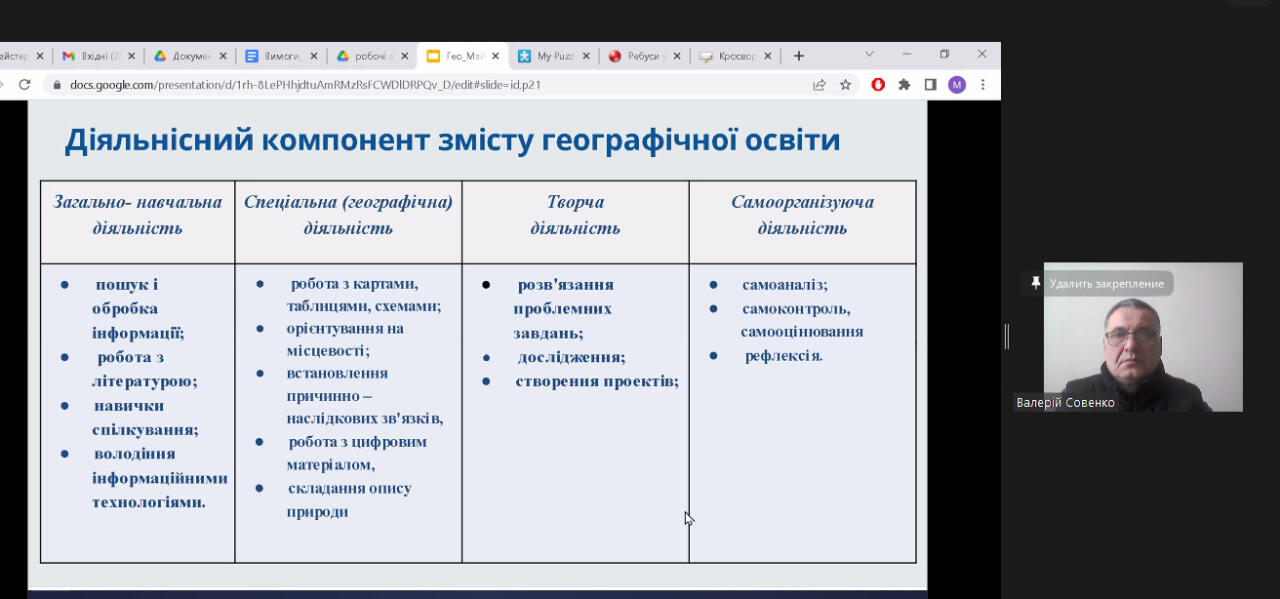Click розв'язання проблемних завдань bullet
Screen dimensions: 1280x599
[564, 309]
